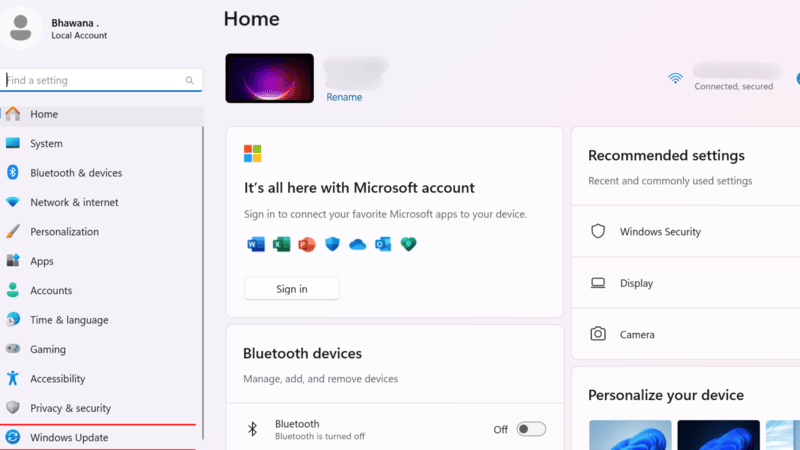
Task: Click the Privacy & security shield icon
Action: [13, 408]
